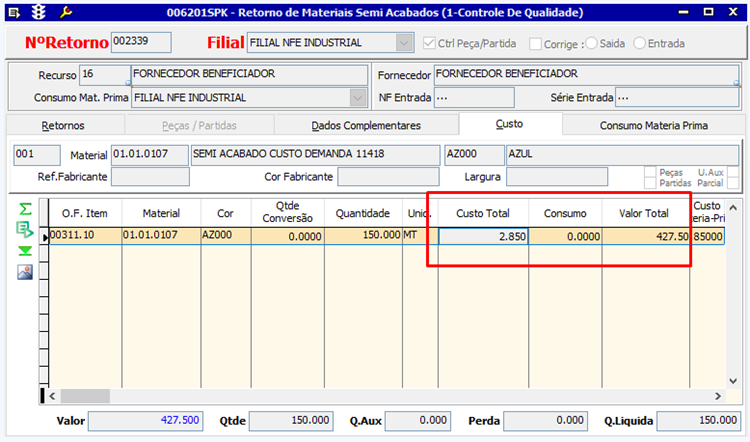Click lookup marker on Recurso description field
750x442 pixels.
128,83
